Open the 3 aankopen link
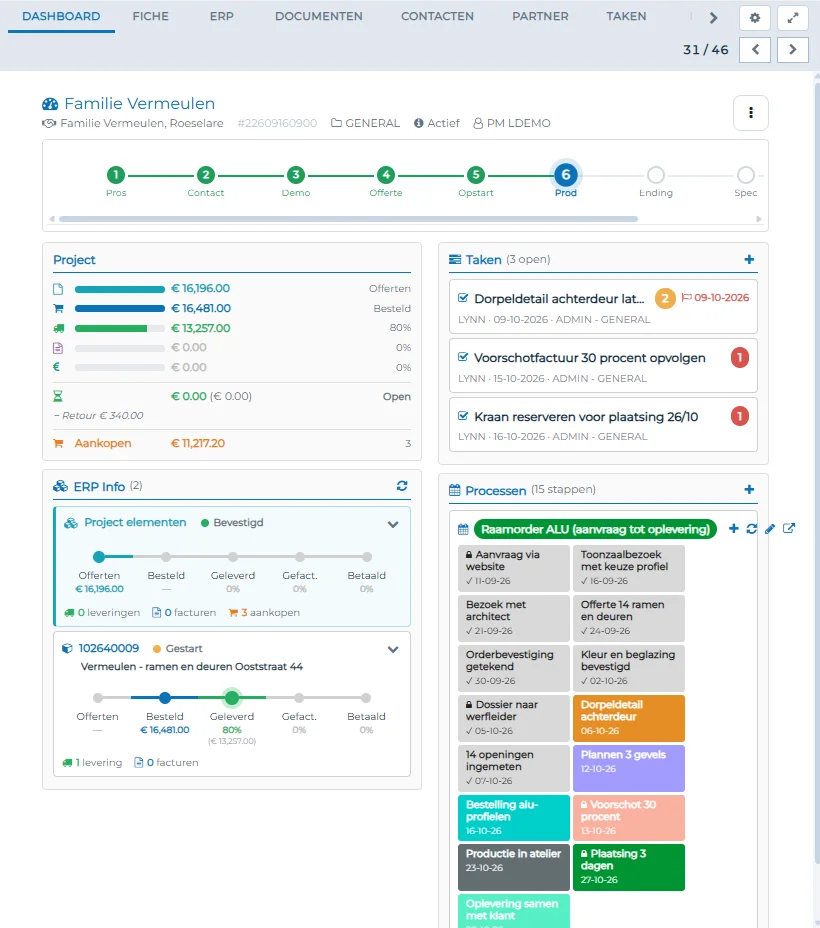The width and height of the screenshot is (820, 928). click(264, 613)
